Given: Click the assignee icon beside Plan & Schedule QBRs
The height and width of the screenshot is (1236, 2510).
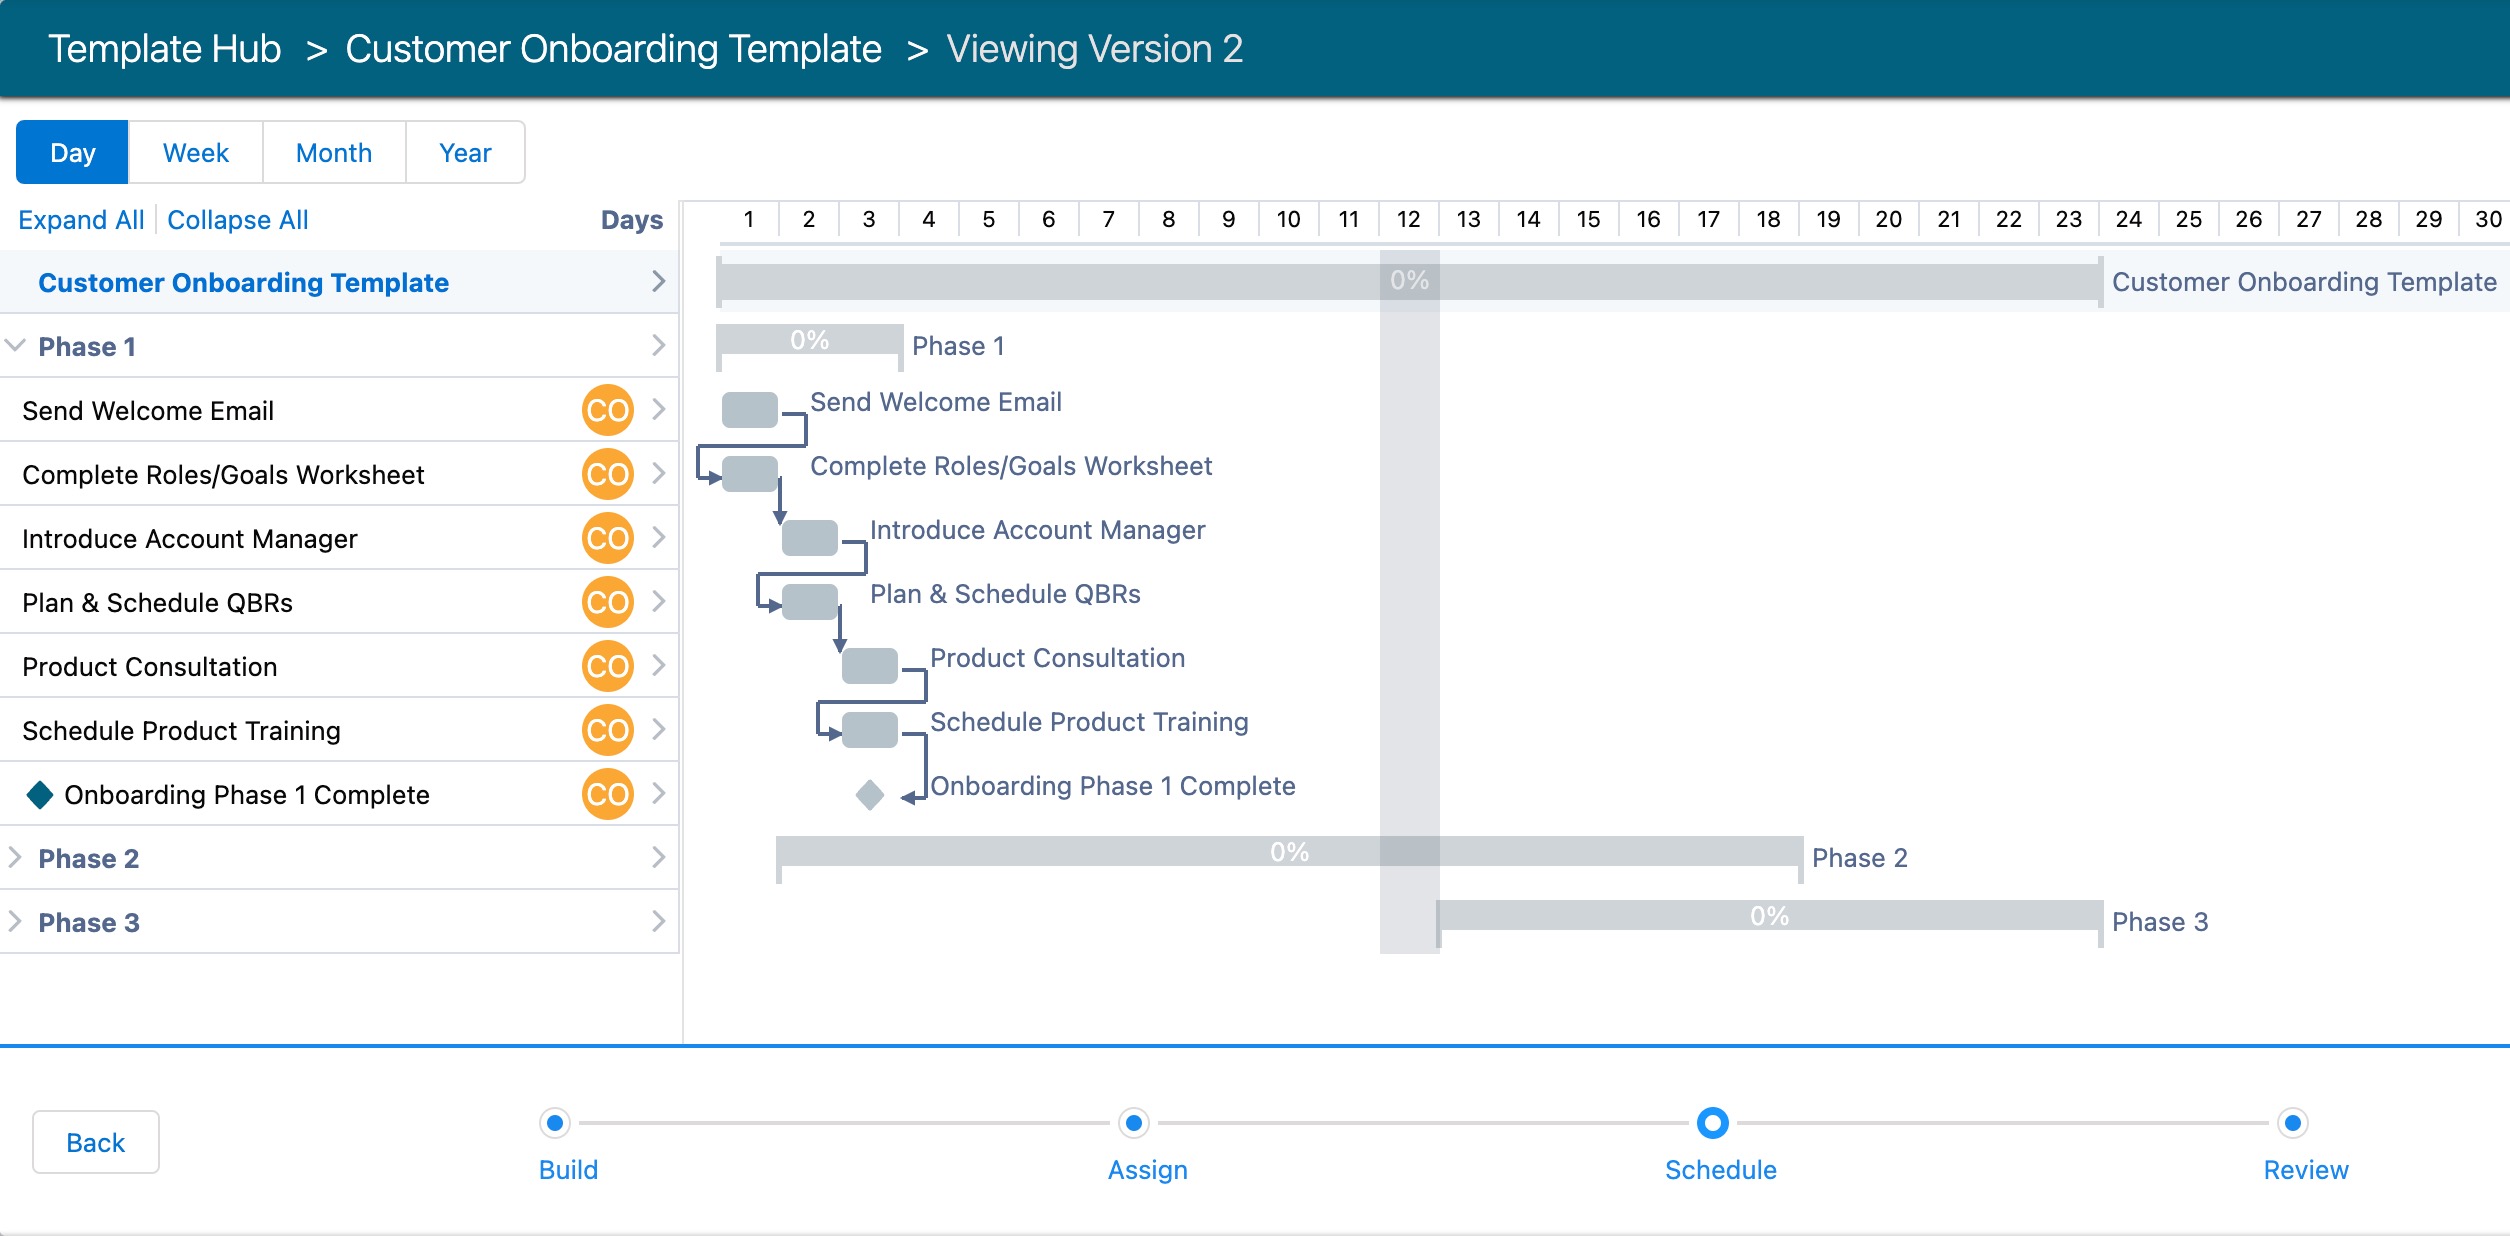Looking at the screenshot, I should click(608, 602).
